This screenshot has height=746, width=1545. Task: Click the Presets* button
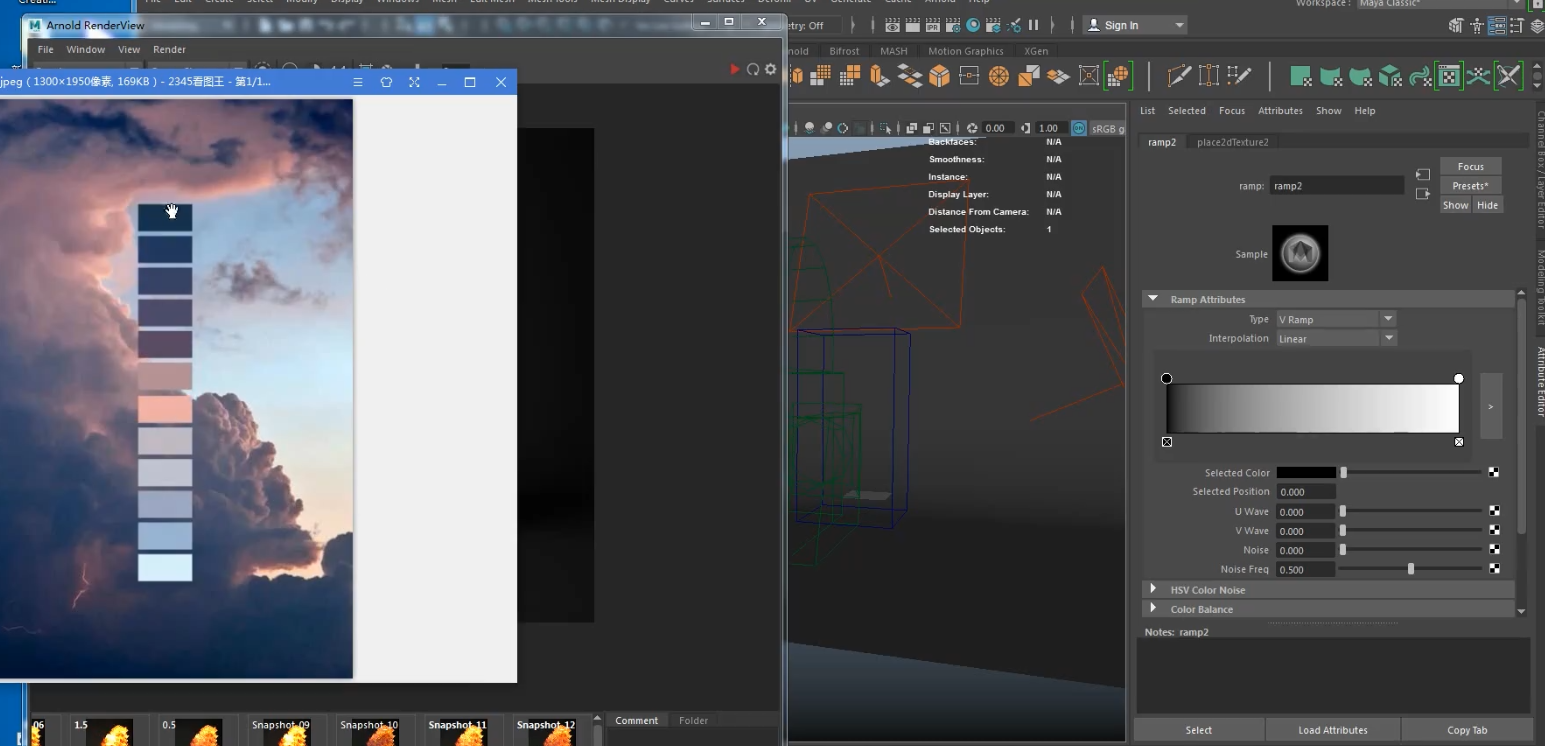(1471, 186)
